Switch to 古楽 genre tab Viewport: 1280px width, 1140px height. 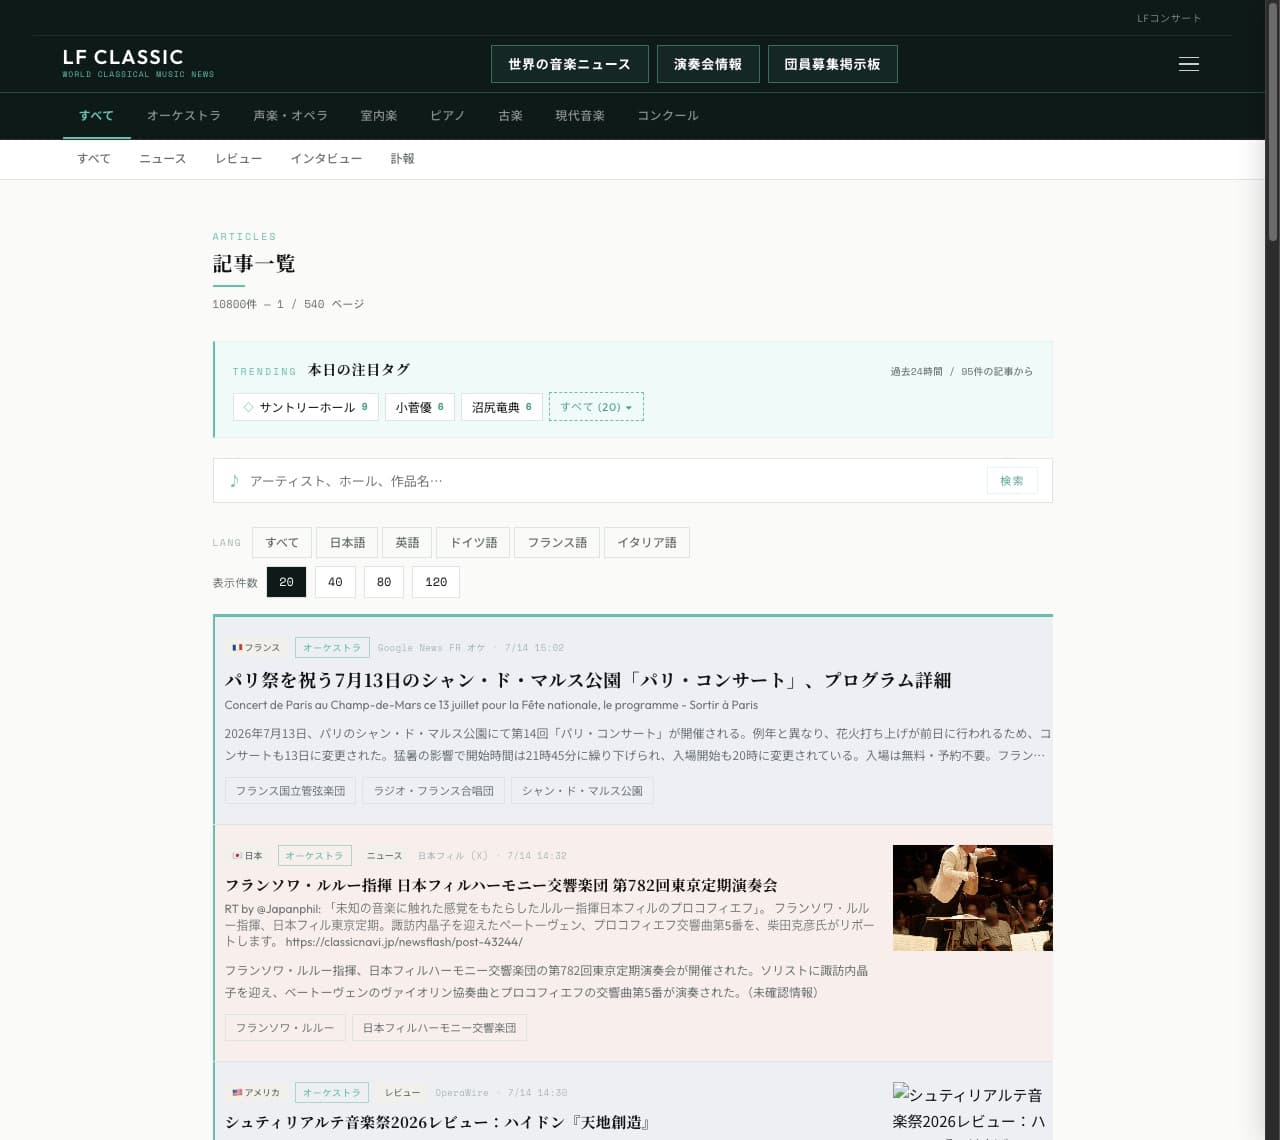(511, 116)
